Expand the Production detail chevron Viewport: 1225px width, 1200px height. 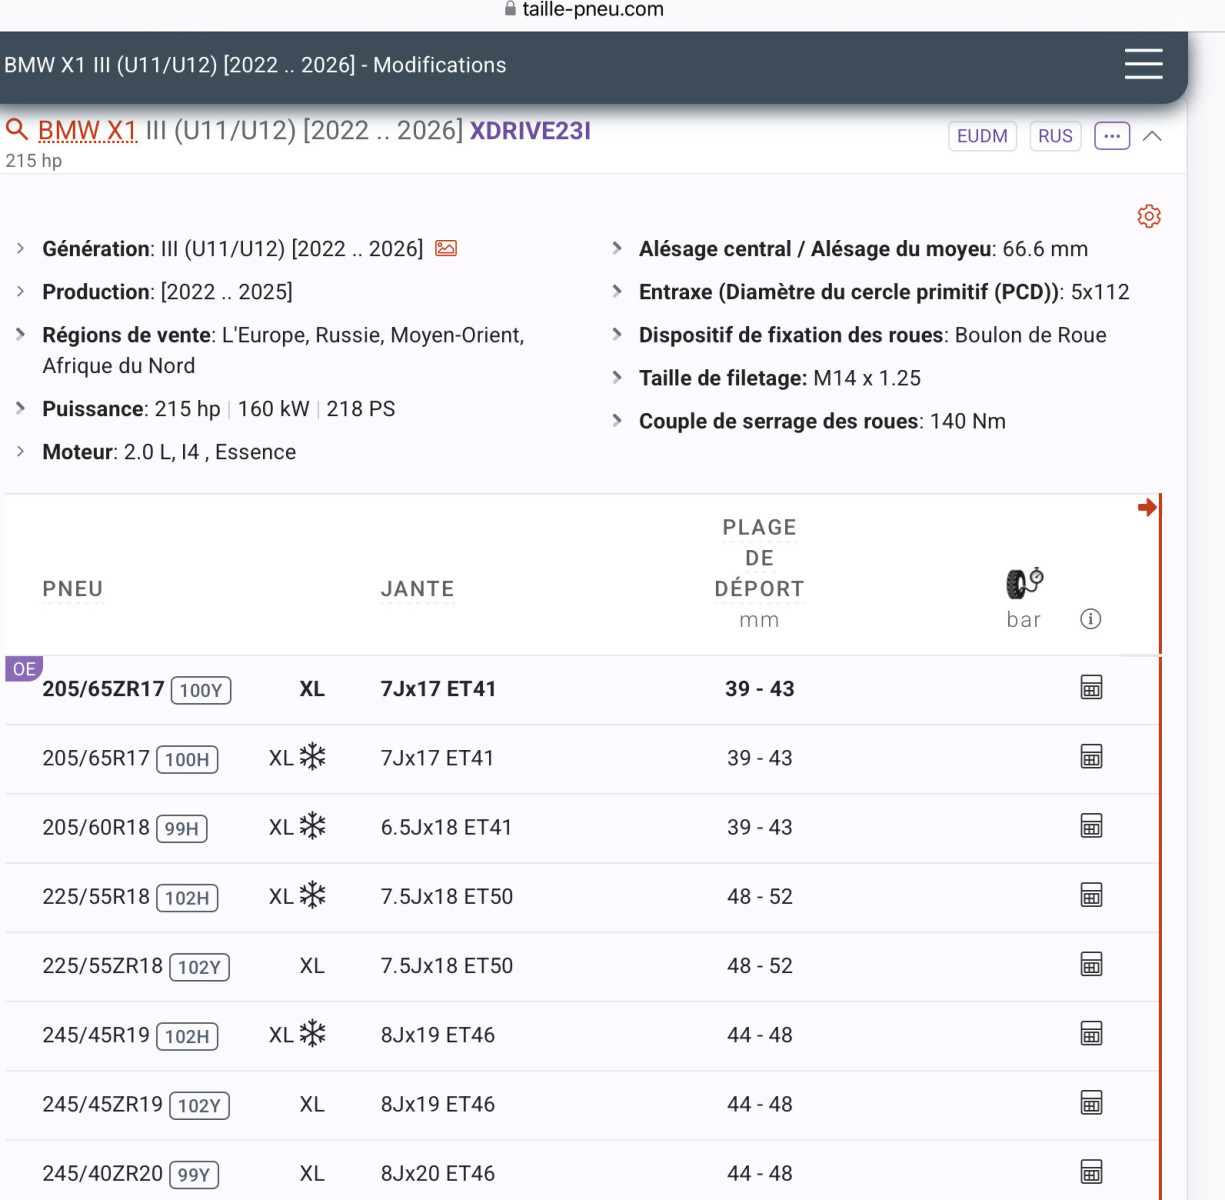click(x=20, y=291)
